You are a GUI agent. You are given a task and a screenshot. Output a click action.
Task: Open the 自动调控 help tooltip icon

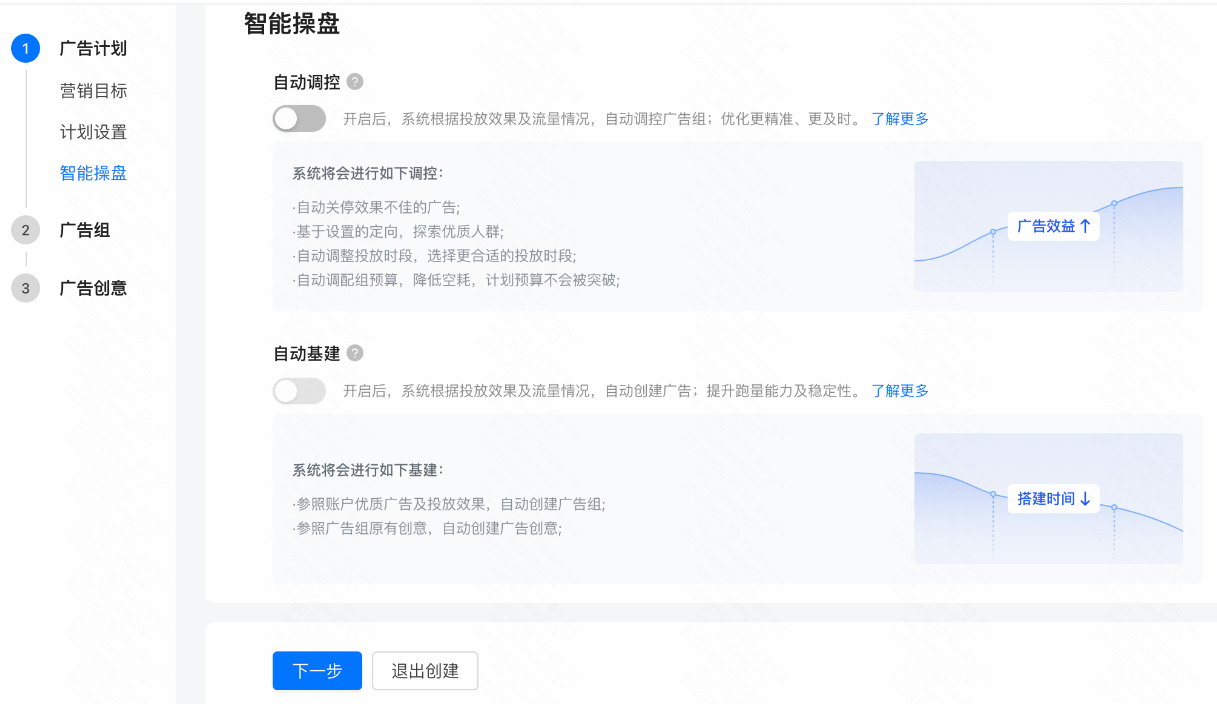[357, 82]
